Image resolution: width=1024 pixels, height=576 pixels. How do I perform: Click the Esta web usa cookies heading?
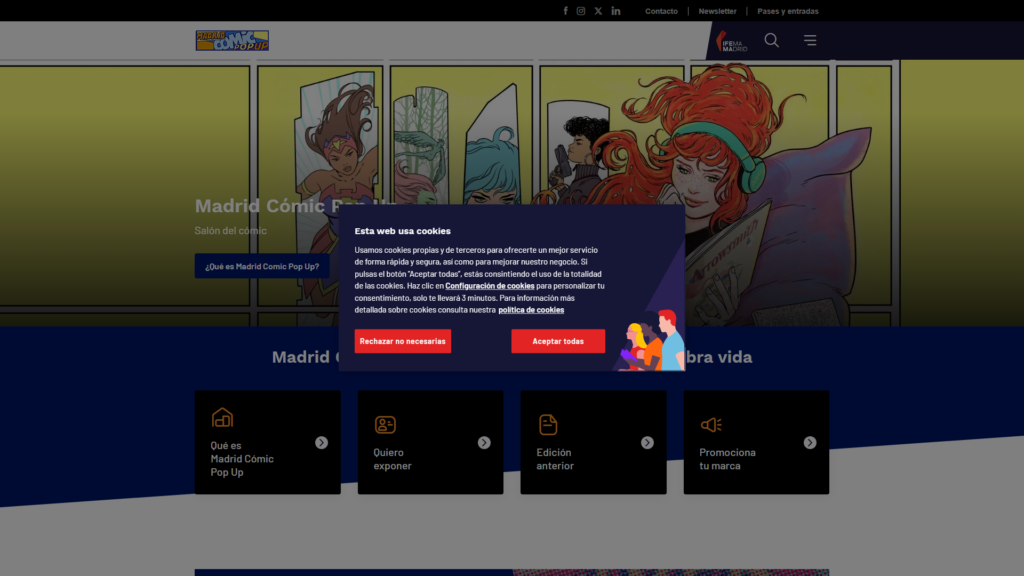402,231
